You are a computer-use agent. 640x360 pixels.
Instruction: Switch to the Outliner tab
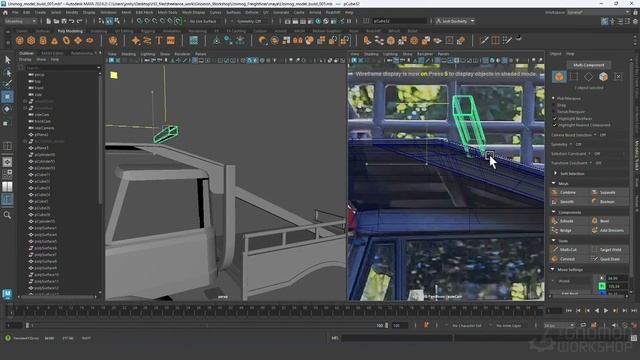click(x=27, y=53)
